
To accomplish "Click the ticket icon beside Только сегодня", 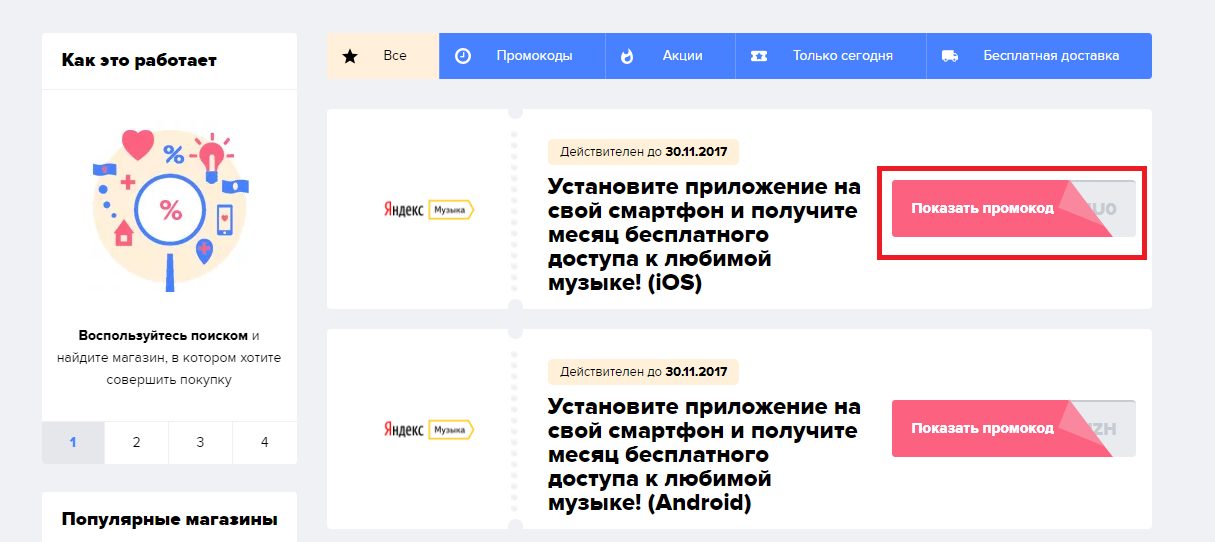I will pyautogui.click(x=759, y=56).
